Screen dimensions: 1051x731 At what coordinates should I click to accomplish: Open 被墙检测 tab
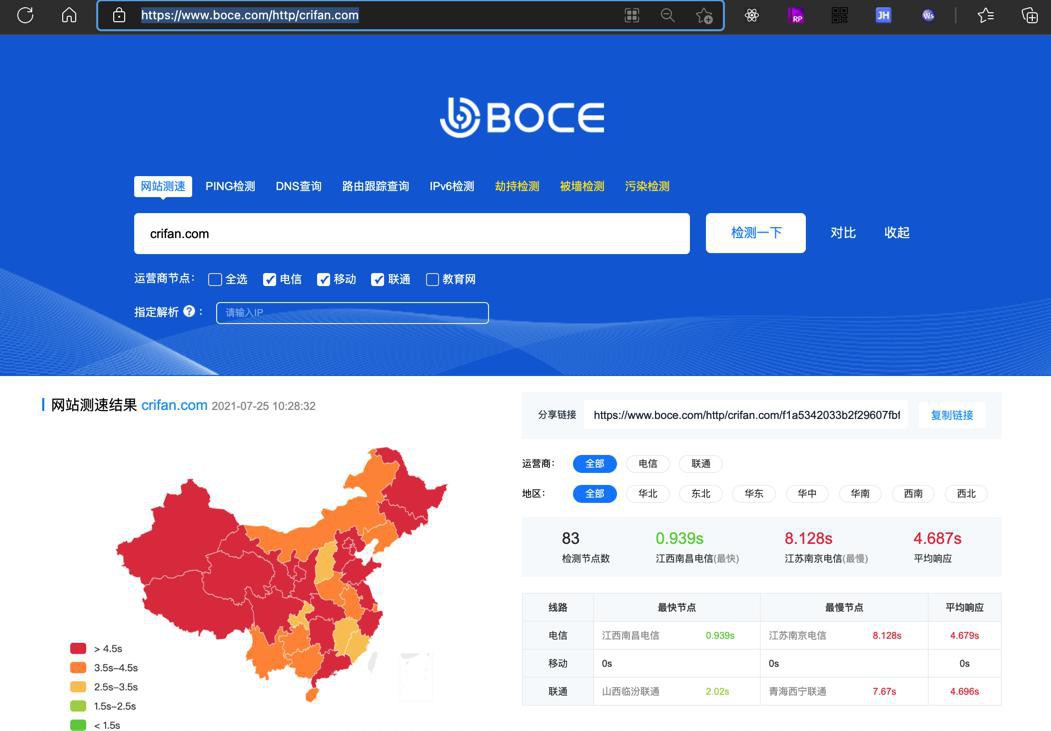pyautogui.click(x=582, y=186)
